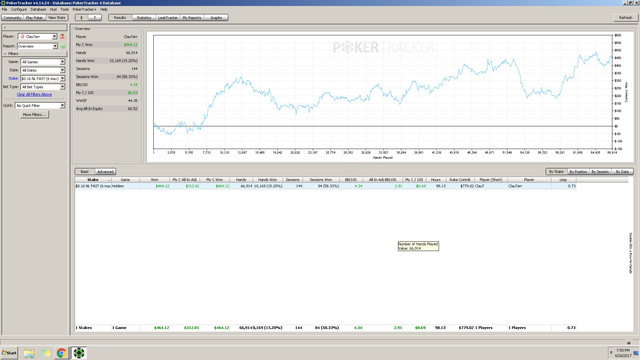Image resolution: width=640 pixels, height=360 pixels.
Task: Click the system clock in the tray
Action: (x=623, y=353)
